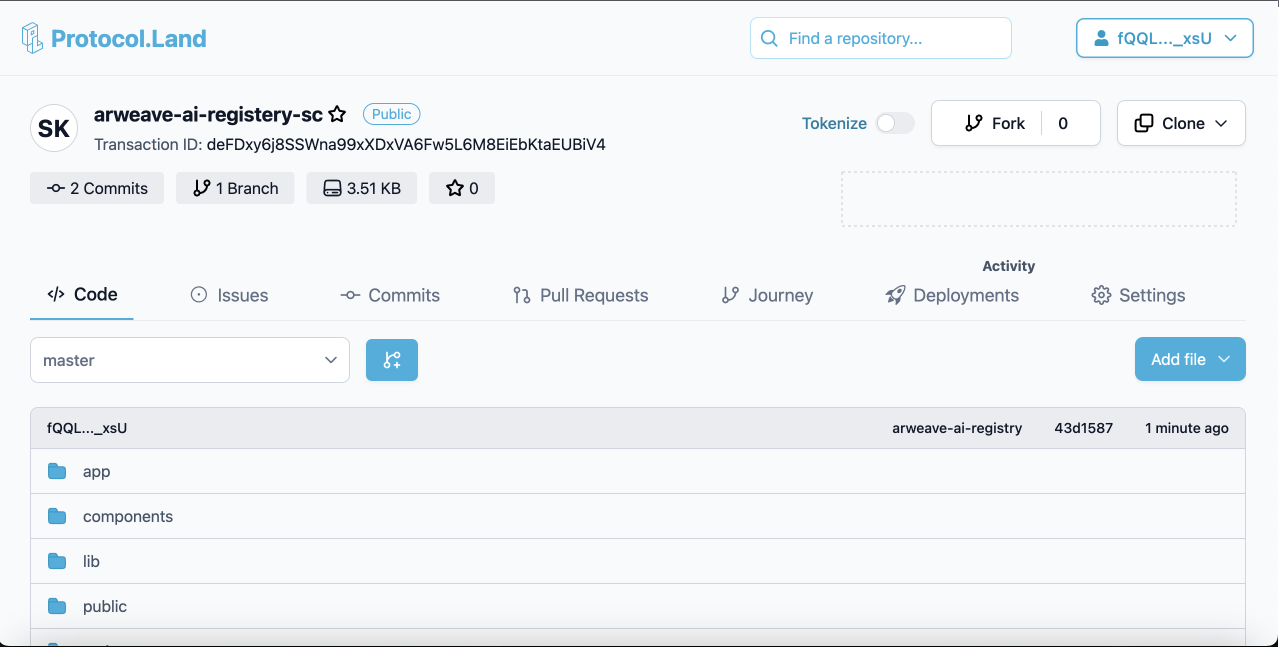
Task: Click the '1 minute ago' timestamp
Action: click(1187, 428)
